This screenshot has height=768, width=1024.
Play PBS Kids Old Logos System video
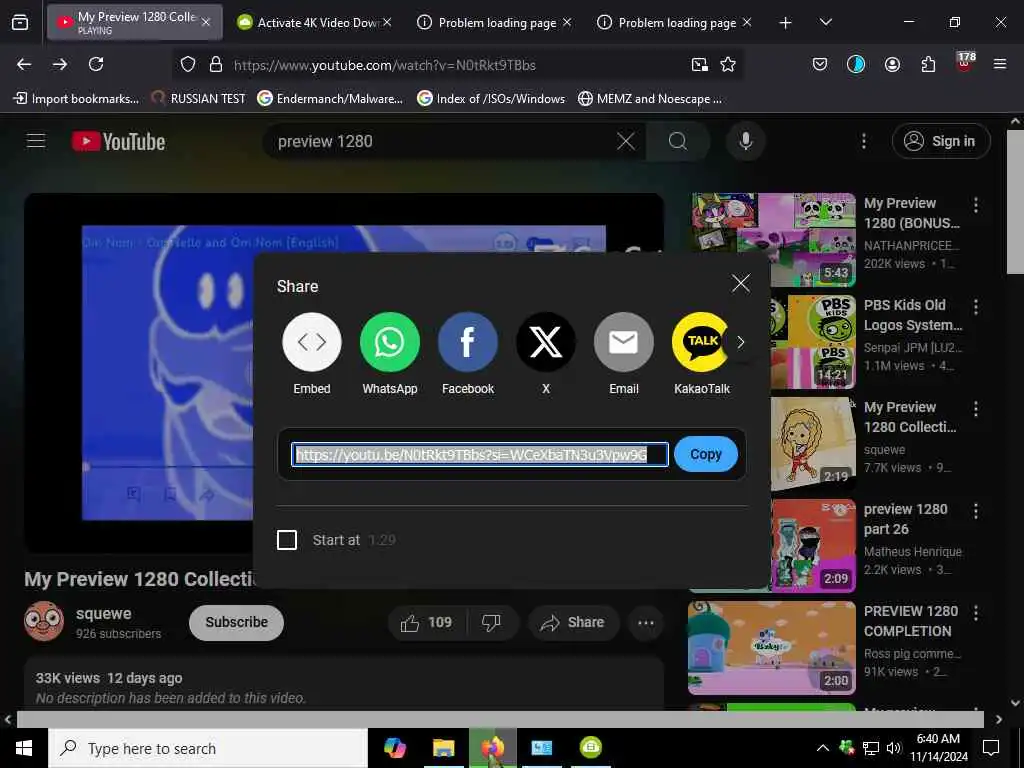pyautogui.click(x=813, y=342)
